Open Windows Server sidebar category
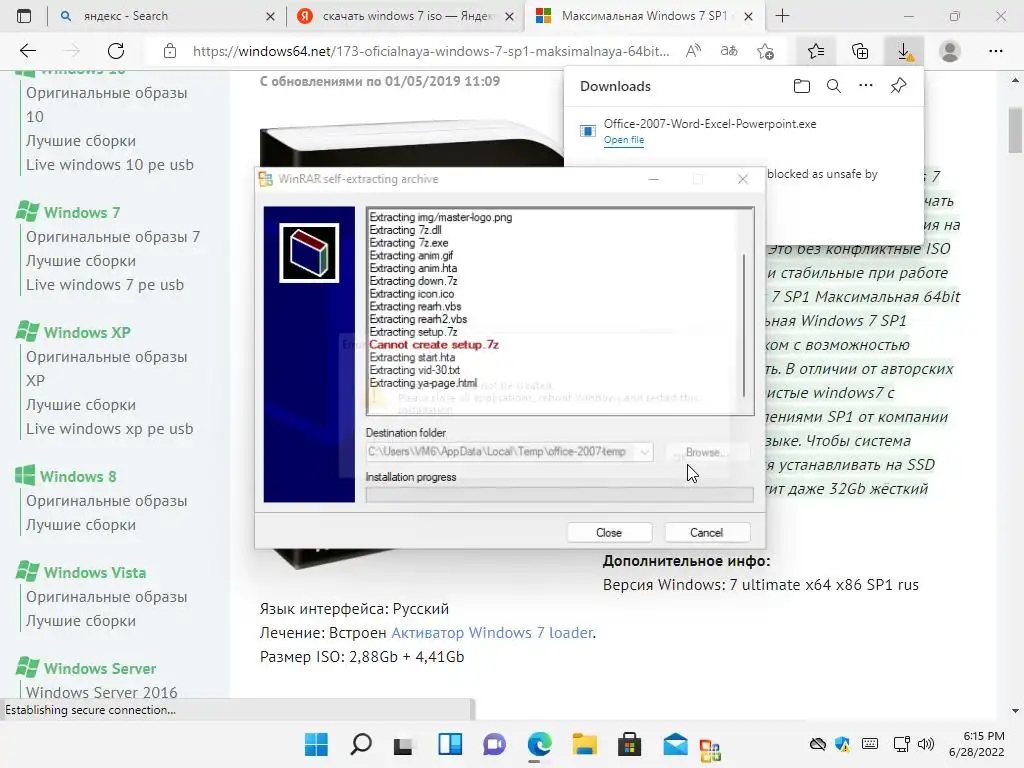The image size is (1024, 768). pos(100,669)
